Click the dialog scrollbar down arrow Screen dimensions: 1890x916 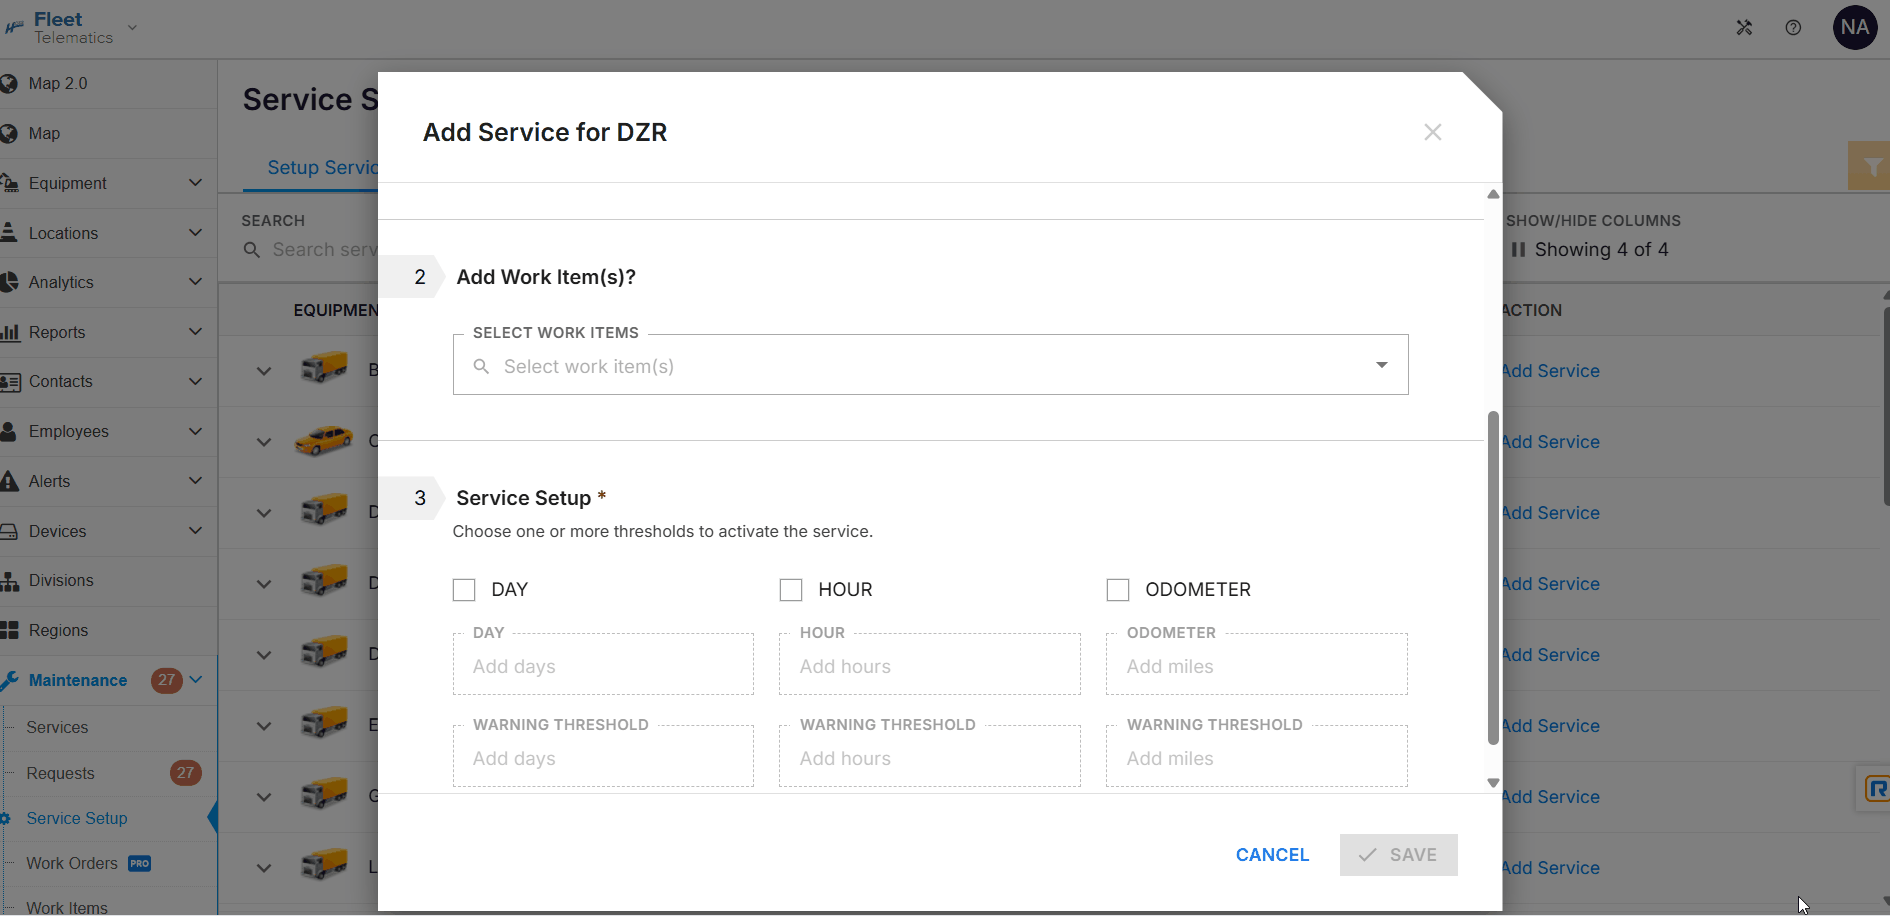(1493, 783)
